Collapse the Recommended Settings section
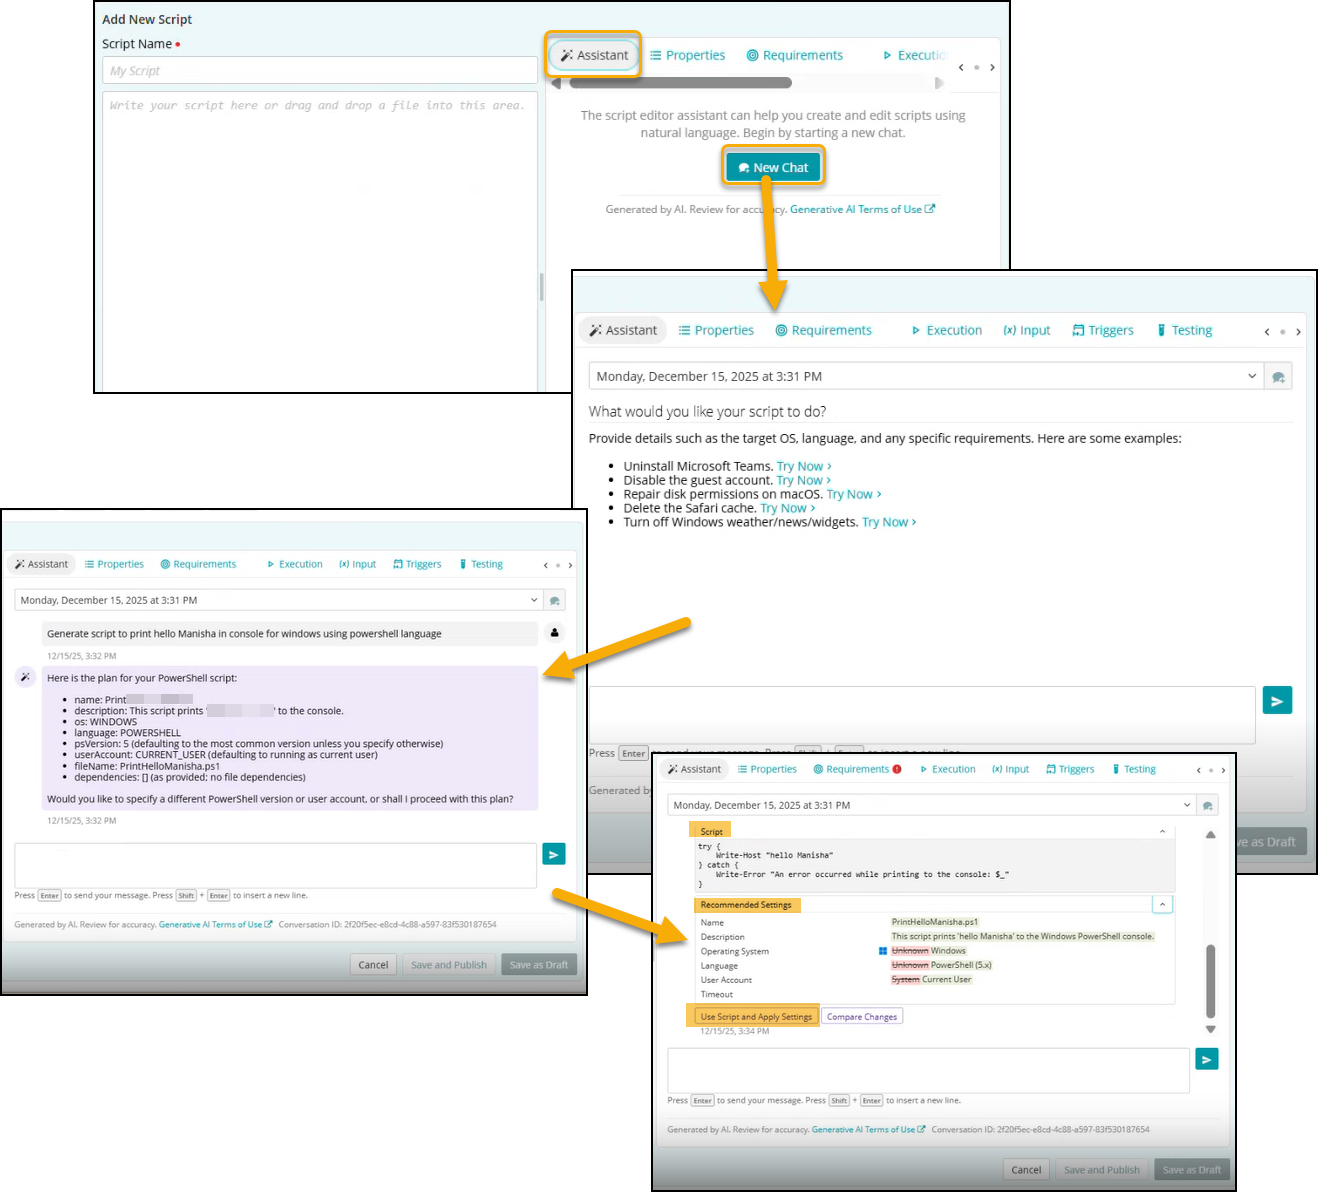 tap(1162, 904)
